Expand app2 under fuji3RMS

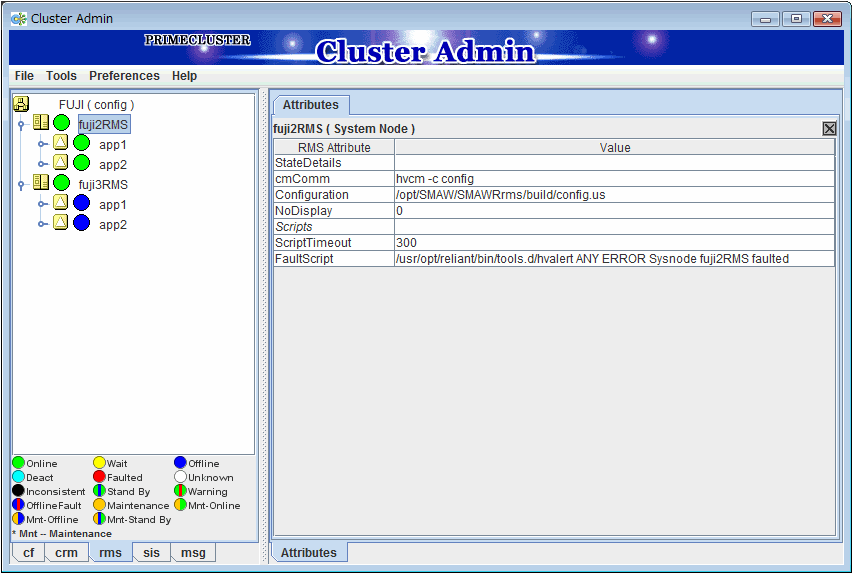pyautogui.click(x=42, y=224)
